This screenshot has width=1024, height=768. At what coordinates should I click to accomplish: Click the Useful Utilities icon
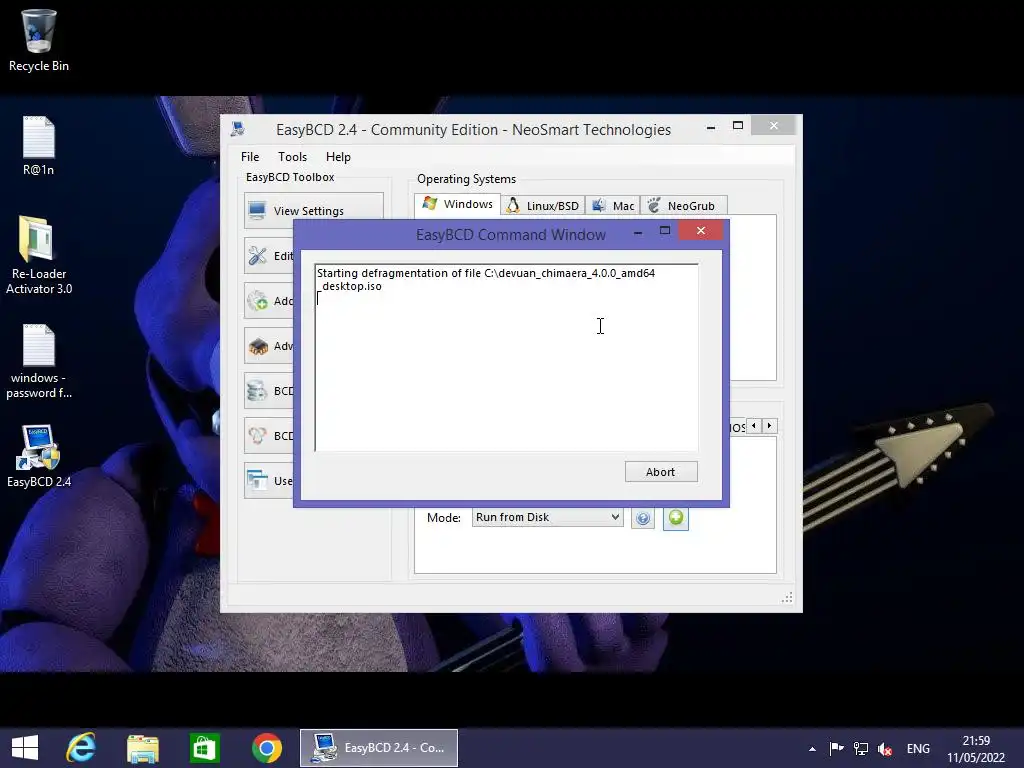pyautogui.click(x=257, y=481)
